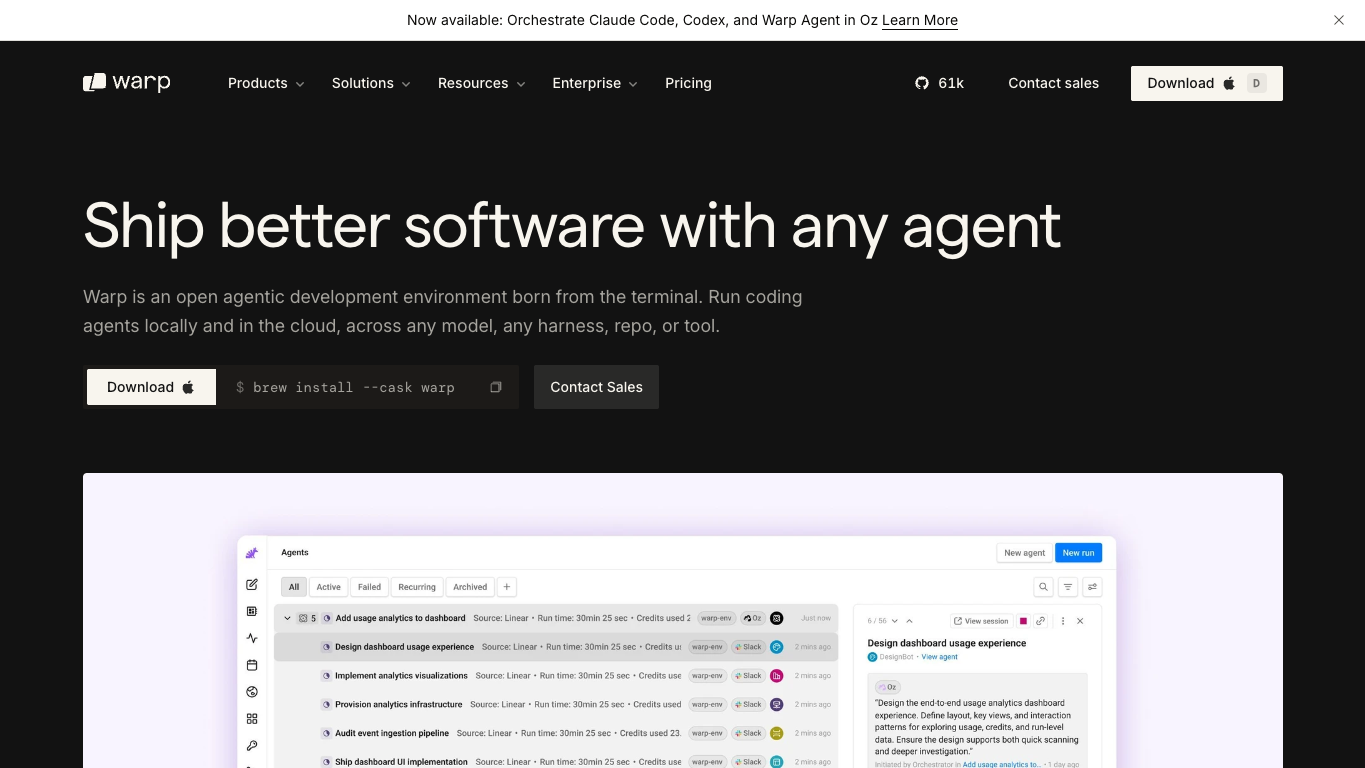Expand the Solutions menu
1365x768 pixels.
(371, 83)
